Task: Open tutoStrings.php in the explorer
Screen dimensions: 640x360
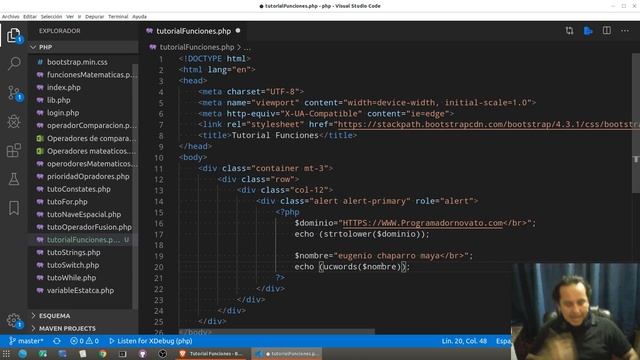Action: coord(73,252)
